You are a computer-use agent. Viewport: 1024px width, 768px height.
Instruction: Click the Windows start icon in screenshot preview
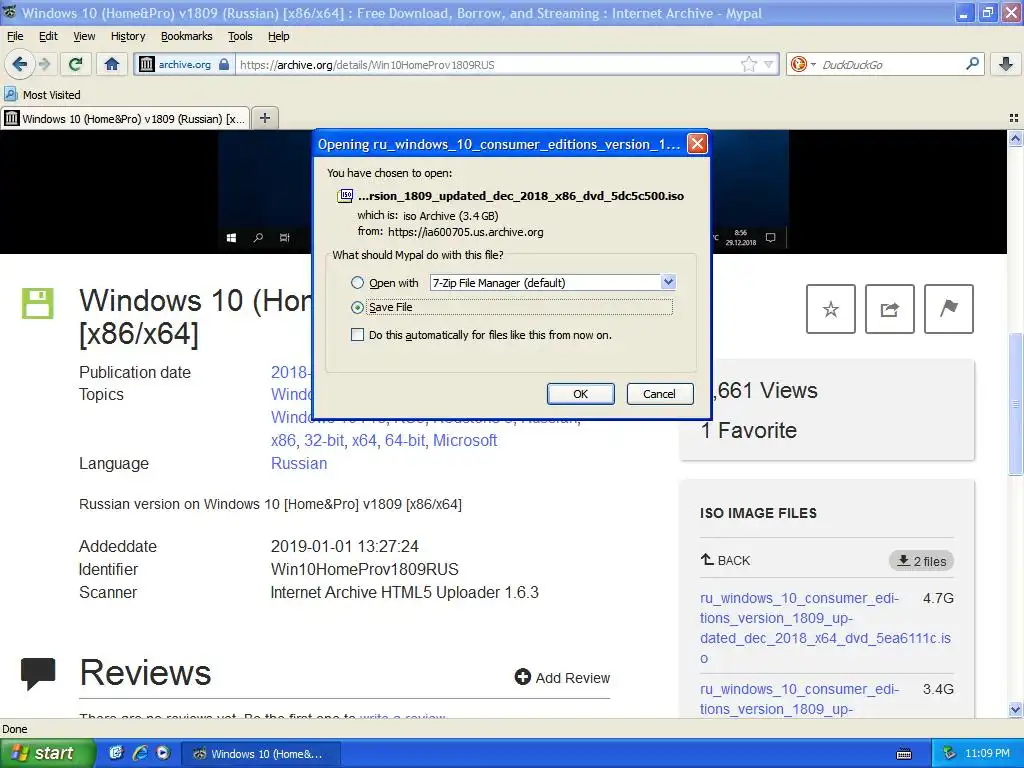(x=231, y=238)
